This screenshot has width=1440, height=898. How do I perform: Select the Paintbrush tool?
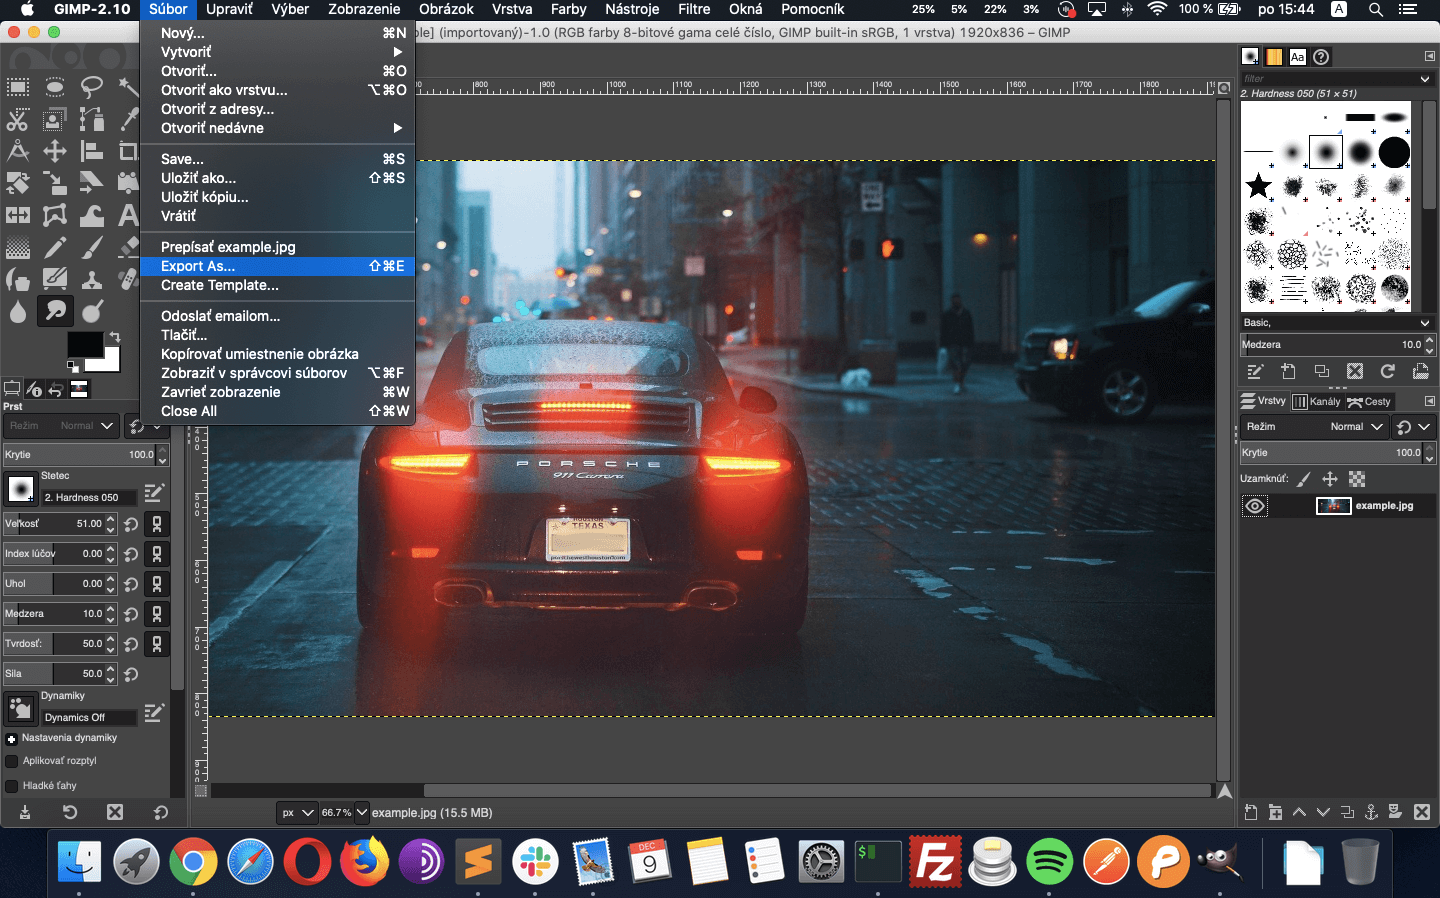point(92,247)
